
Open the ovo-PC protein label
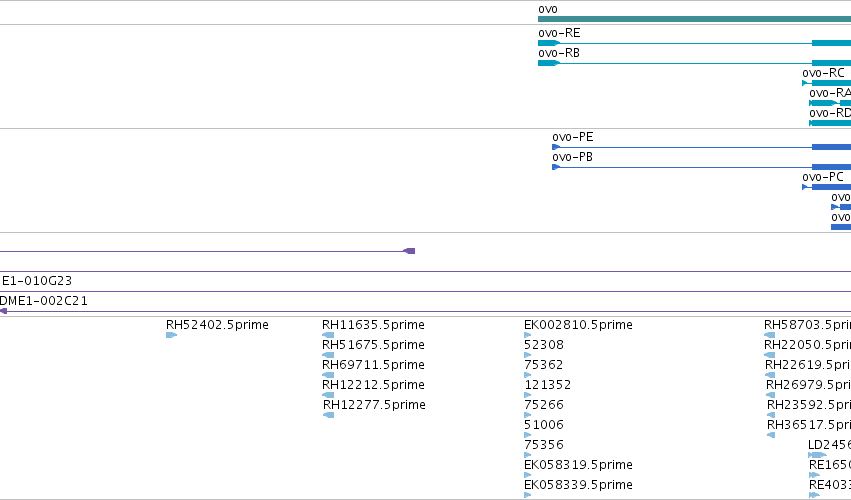[823, 178]
